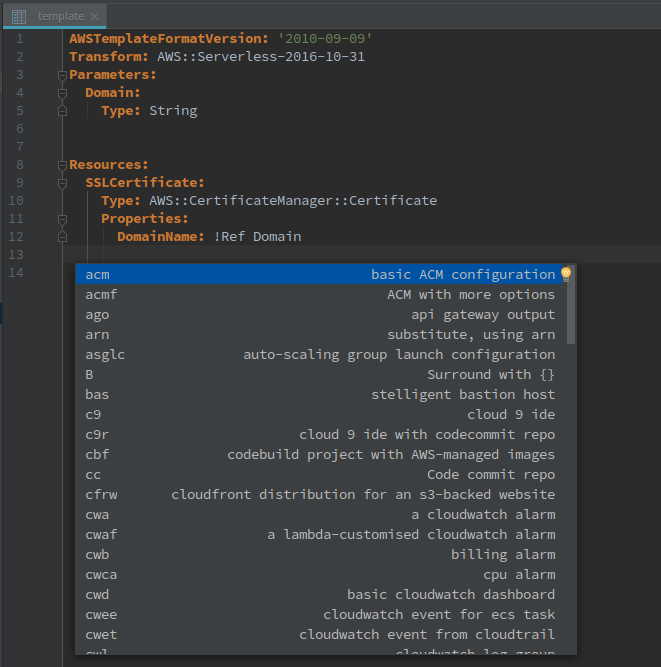Click the Resources key text
The height and width of the screenshot is (667, 661).
[109, 165]
